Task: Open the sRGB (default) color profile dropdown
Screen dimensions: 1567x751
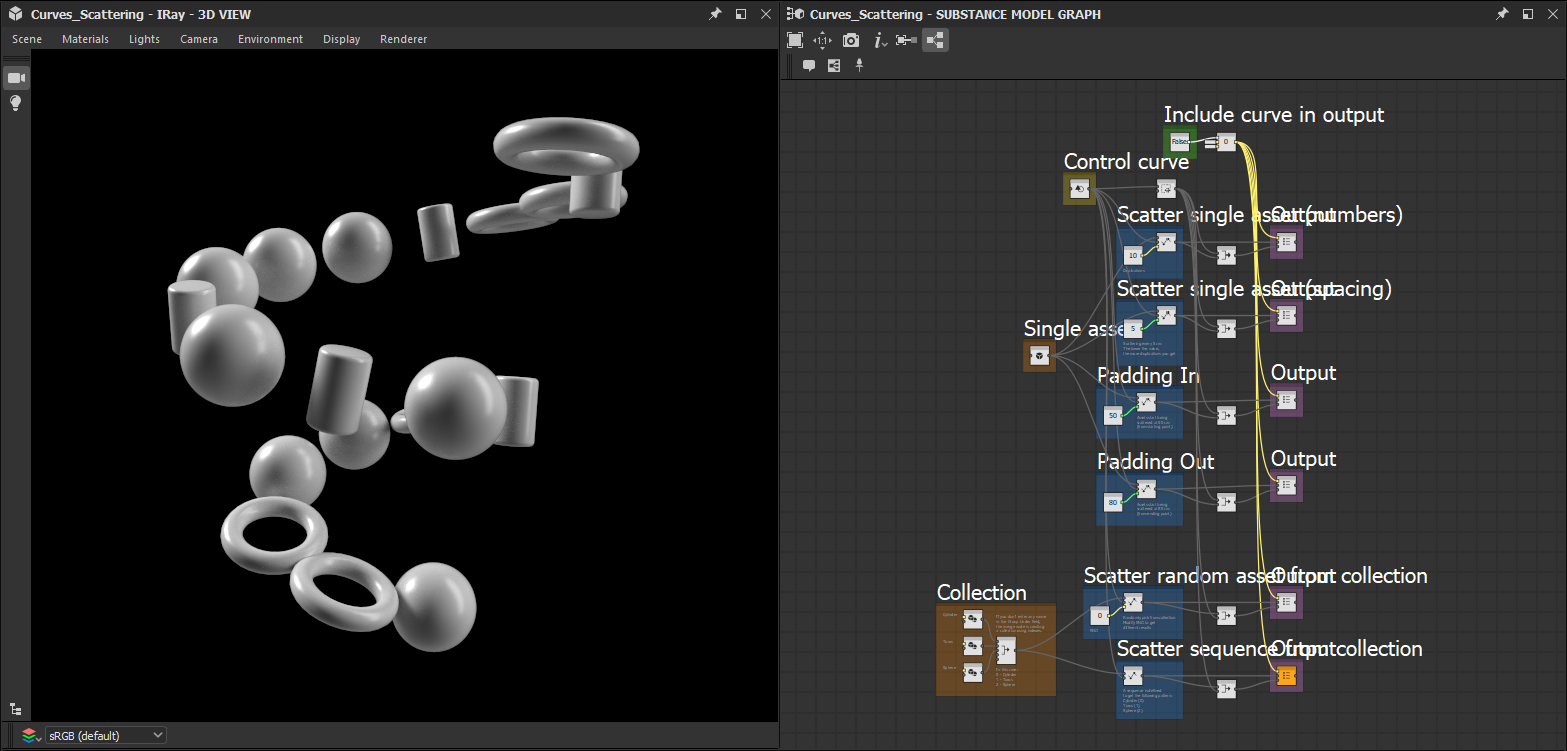Action: tap(105, 735)
